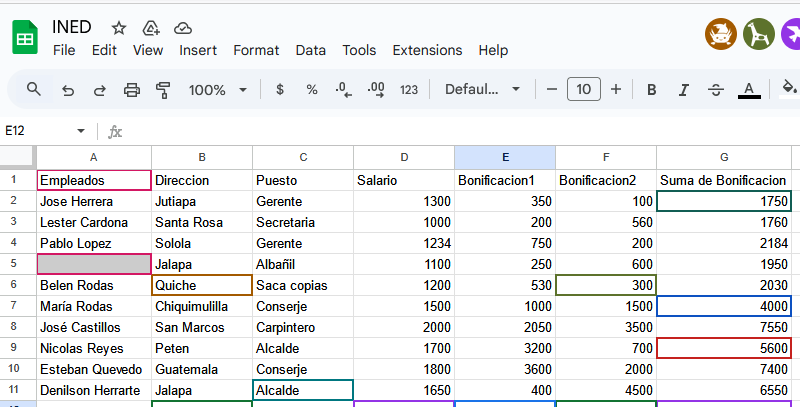Click the redo arrow icon
800x407 pixels.
[99, 90]
